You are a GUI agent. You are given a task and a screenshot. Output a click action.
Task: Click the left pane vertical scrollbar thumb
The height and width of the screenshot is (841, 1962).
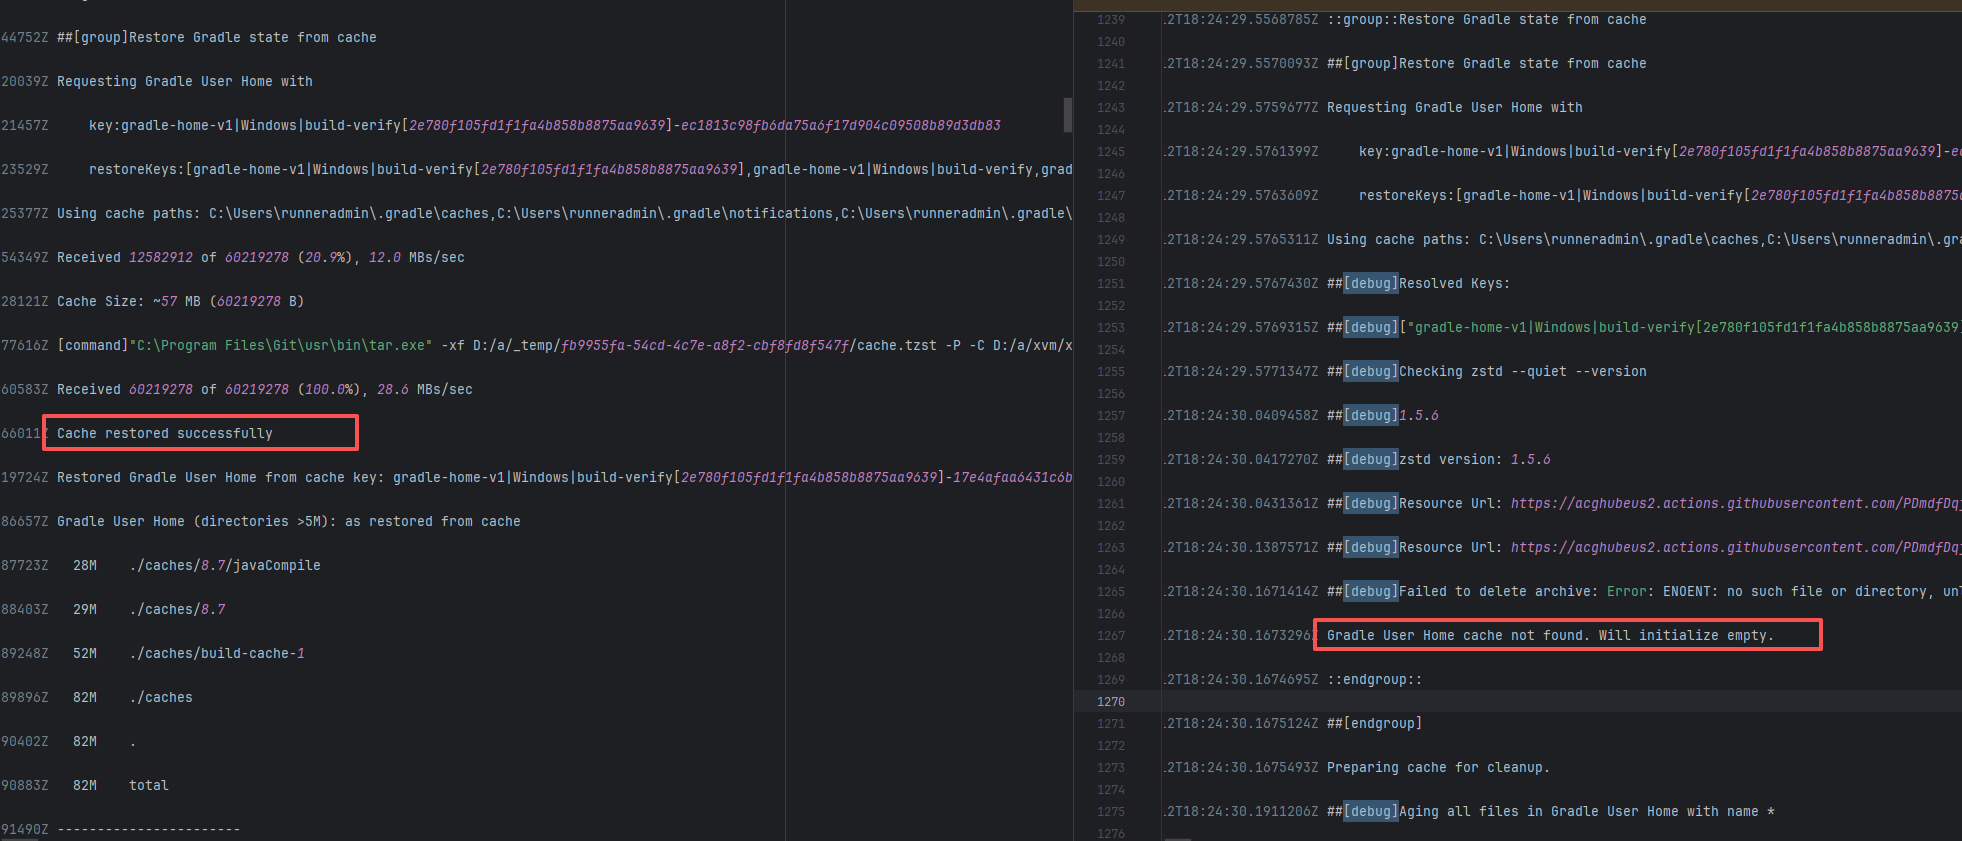(x=1067, y=115)
